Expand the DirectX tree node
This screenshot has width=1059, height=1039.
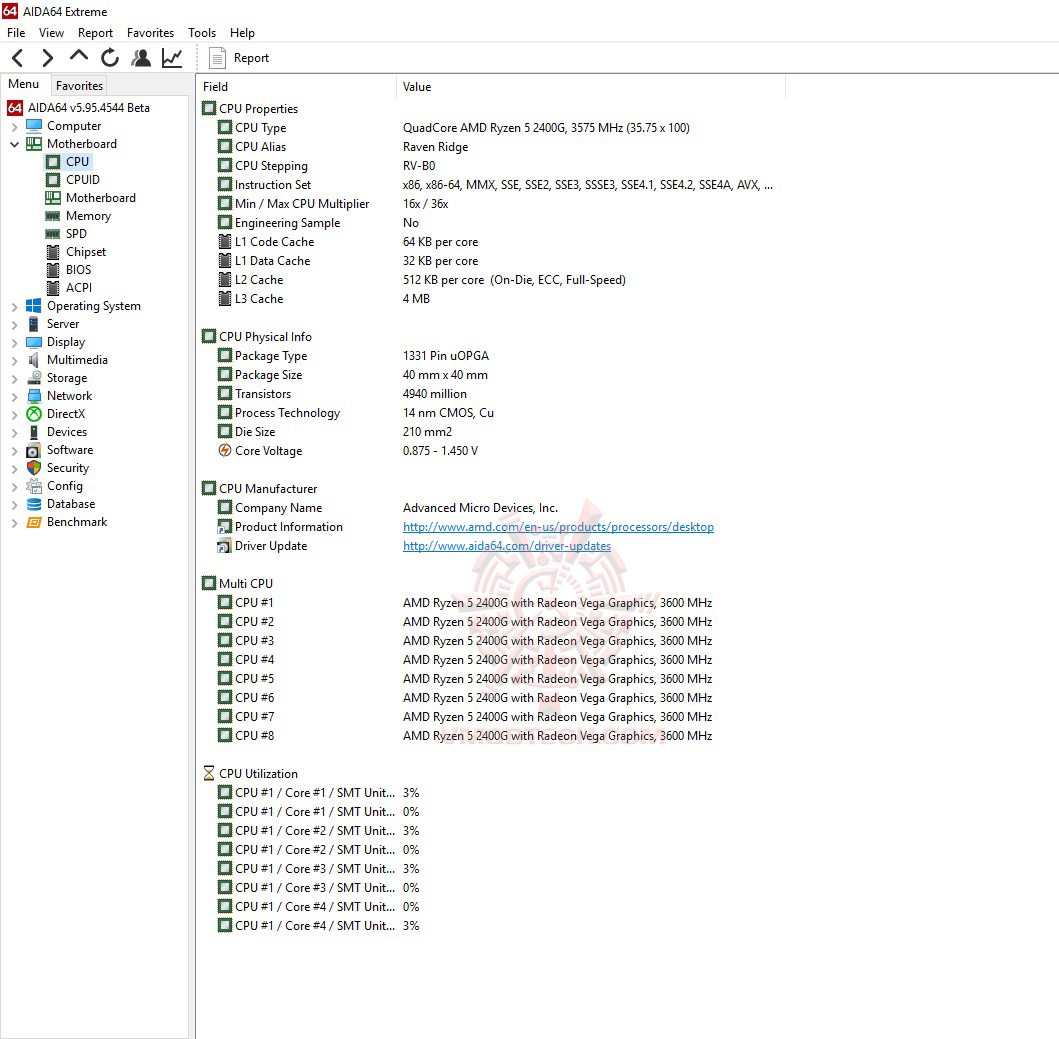point(14,414)
